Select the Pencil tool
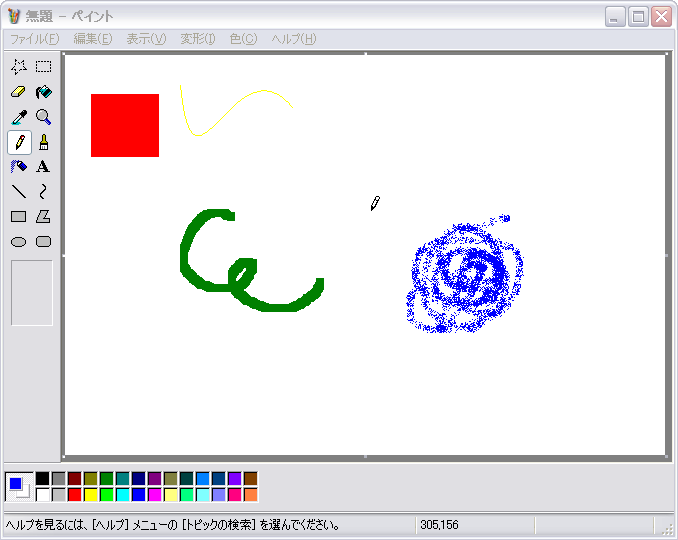The width and height of the screenshot is (678, 540). pyautogui.click(x=19, y=142)
